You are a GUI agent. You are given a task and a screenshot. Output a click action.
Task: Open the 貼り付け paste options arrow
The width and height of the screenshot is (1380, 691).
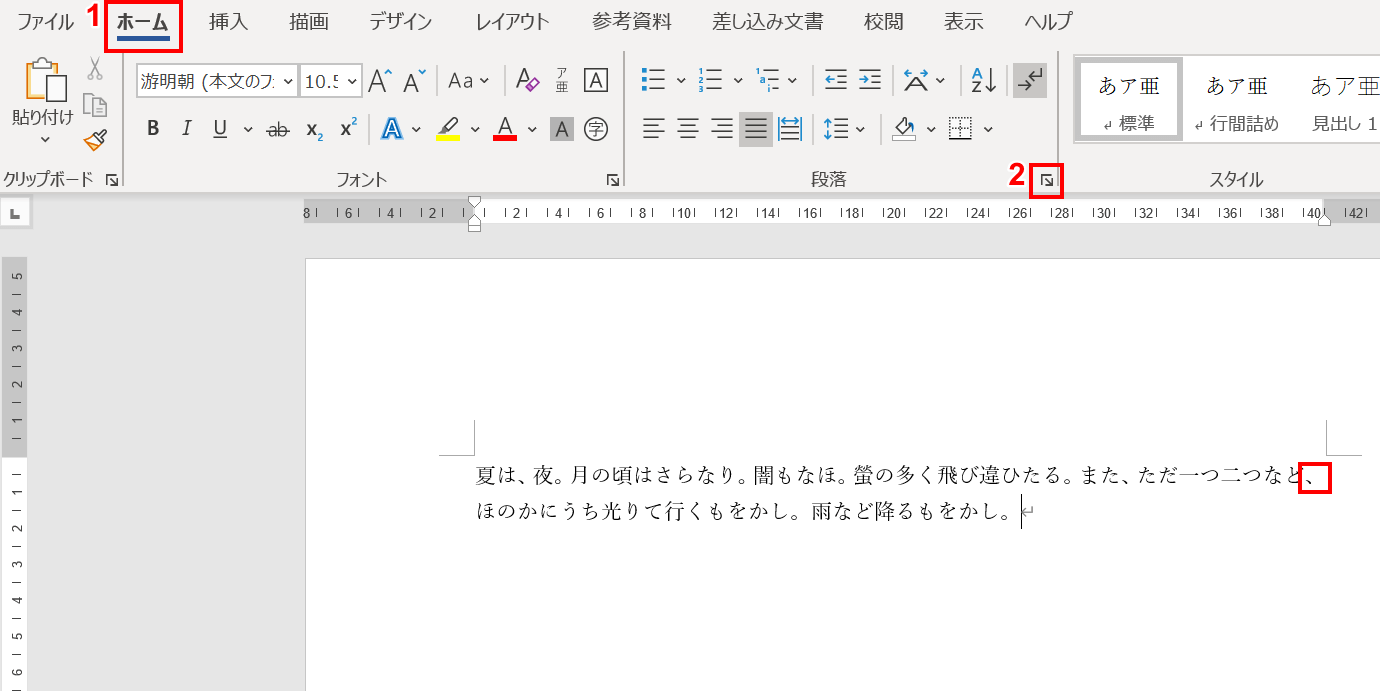[44, 139]
